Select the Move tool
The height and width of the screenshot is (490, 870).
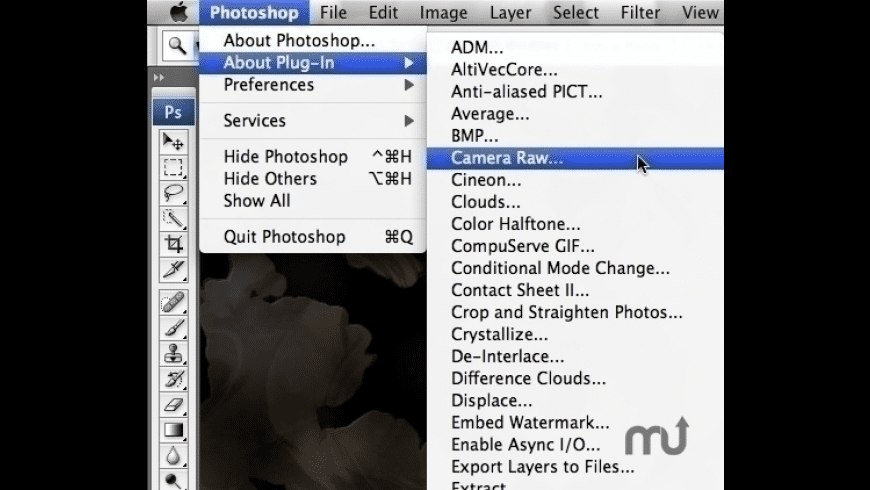(x=173, y=142)
